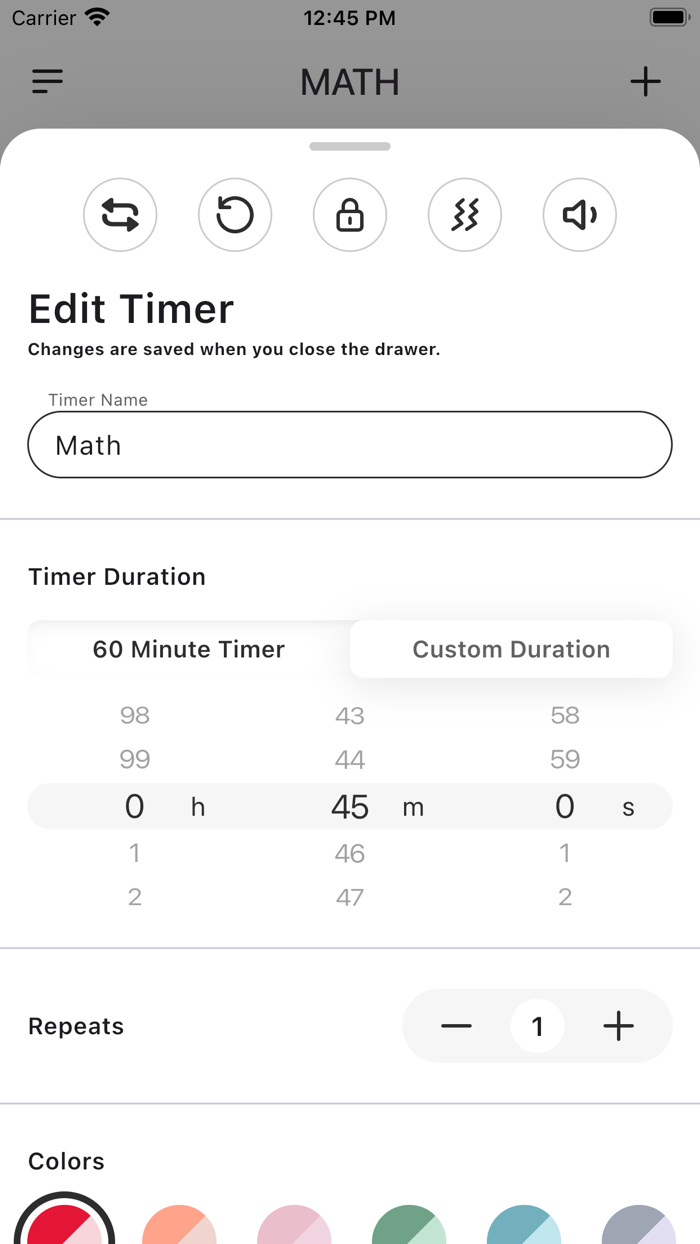Increase Repeats using the plus button
The image size is (700, 1244).
(x=618, y=1026)
